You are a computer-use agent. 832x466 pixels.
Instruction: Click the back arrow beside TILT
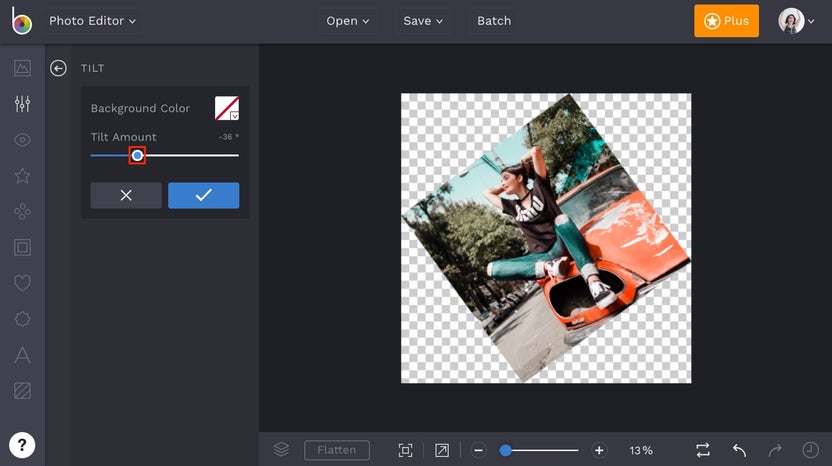click(x=59, y=68)
